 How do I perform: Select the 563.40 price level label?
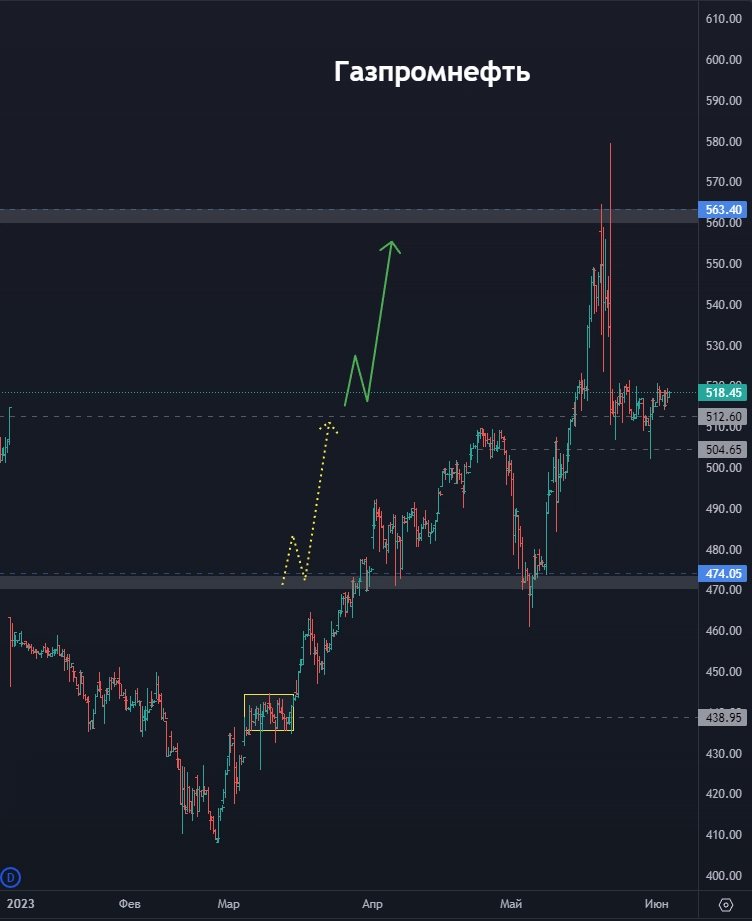click(723, 210)
